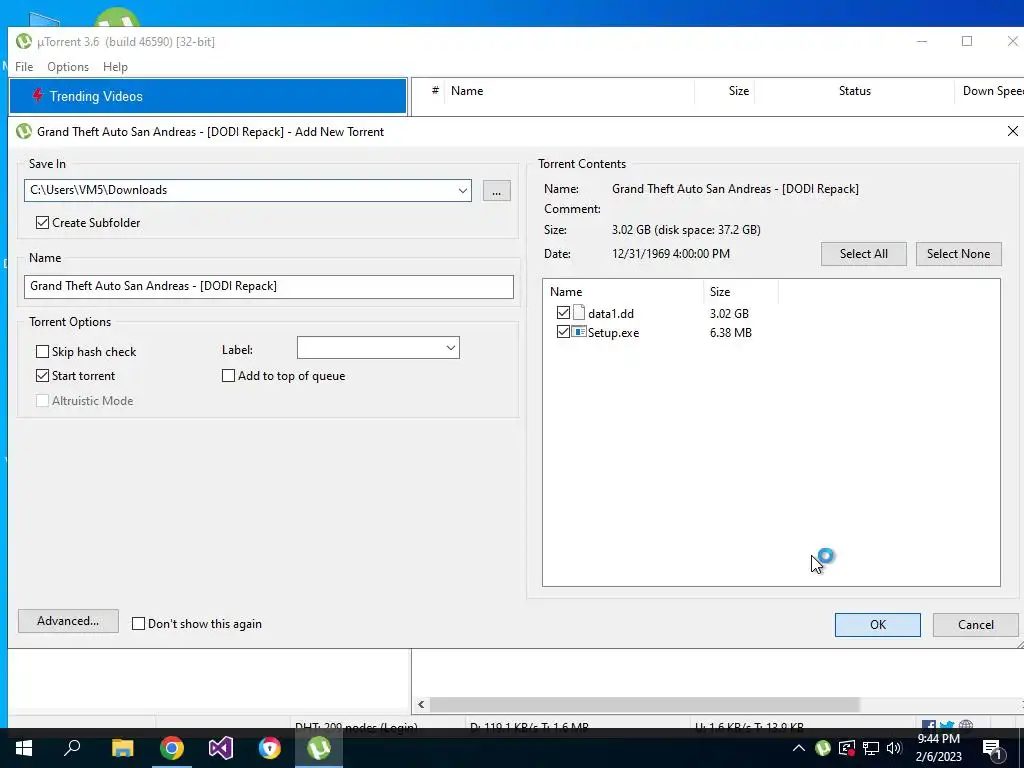The image size is (1024, 768).
Task: Uncheck the data1.dd file checkbox
Action: pyautogui.click(x=563, y=313)
